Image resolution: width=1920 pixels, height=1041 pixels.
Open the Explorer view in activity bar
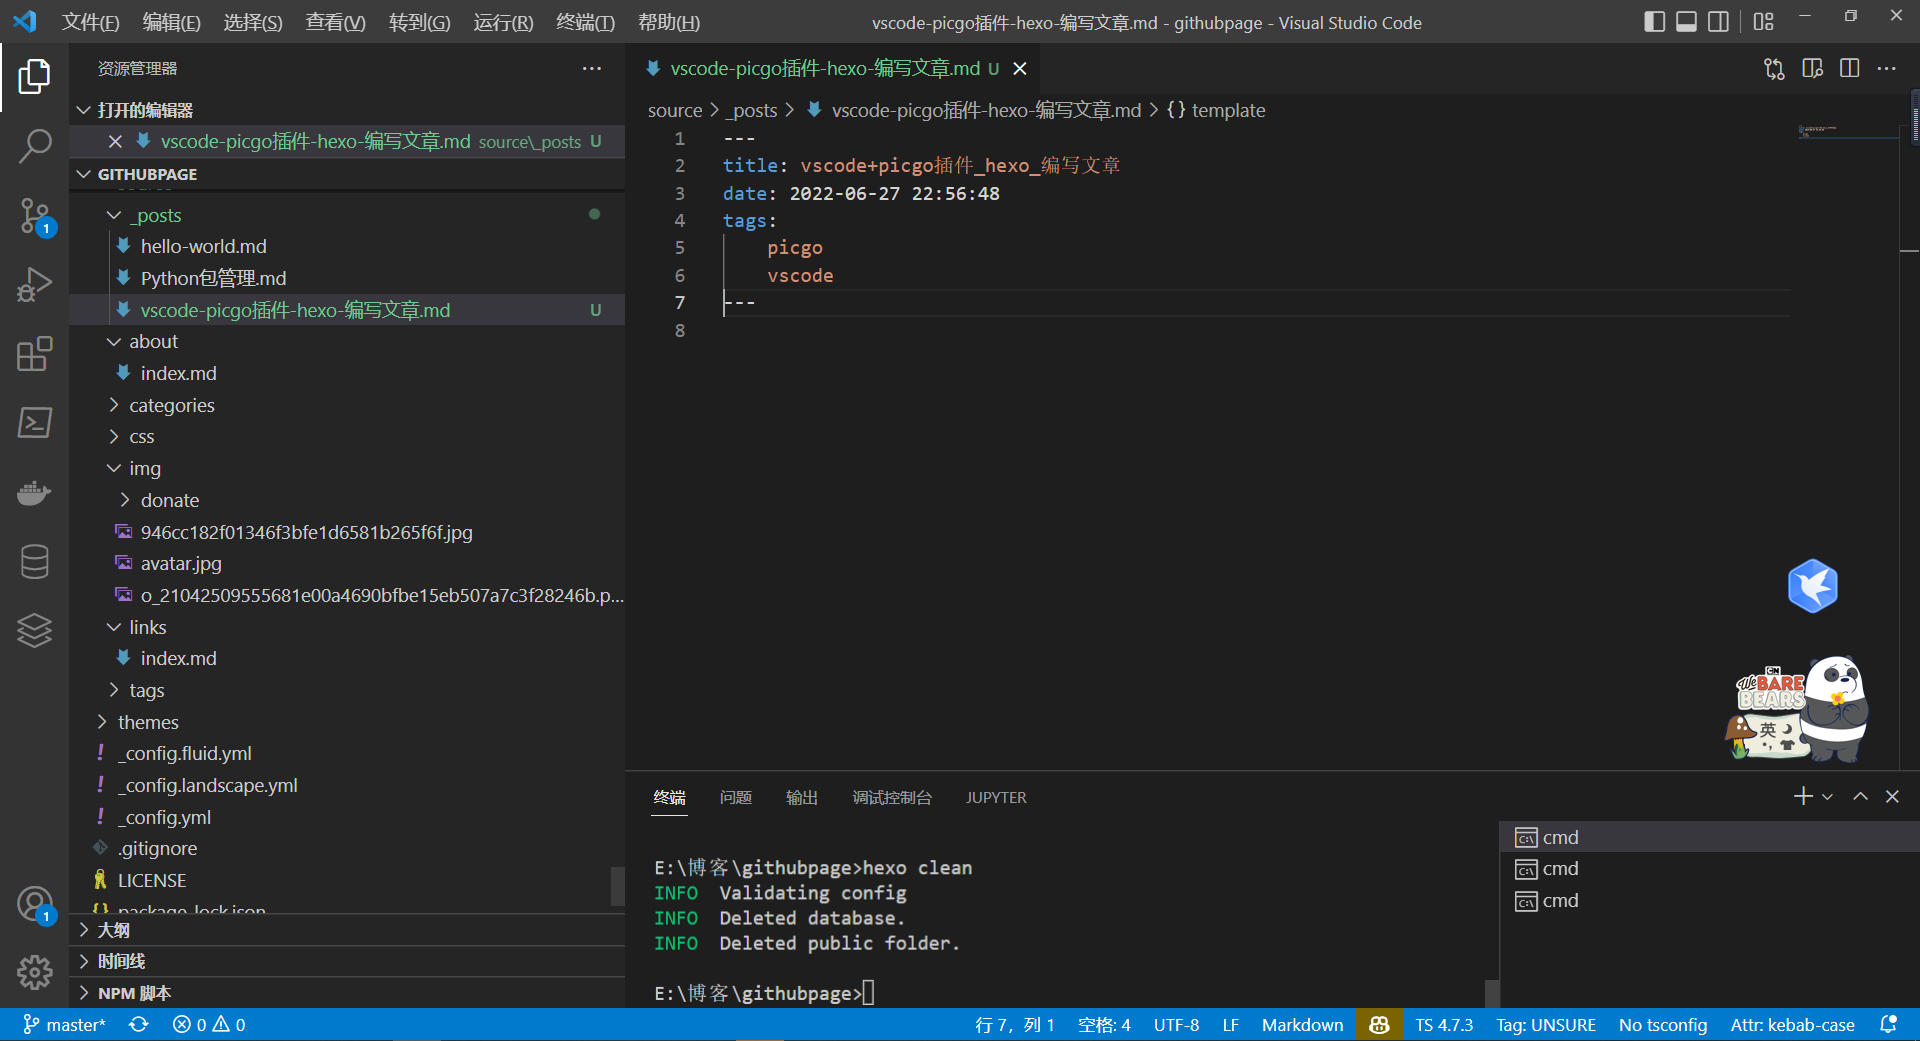(34, 77)
